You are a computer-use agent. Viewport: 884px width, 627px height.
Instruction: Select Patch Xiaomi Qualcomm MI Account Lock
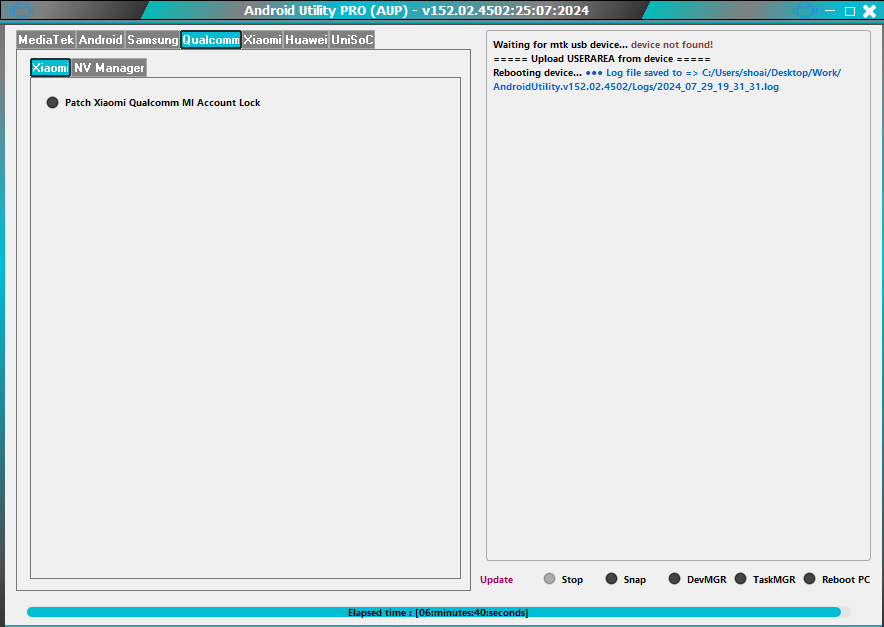(x=52, y=102)
